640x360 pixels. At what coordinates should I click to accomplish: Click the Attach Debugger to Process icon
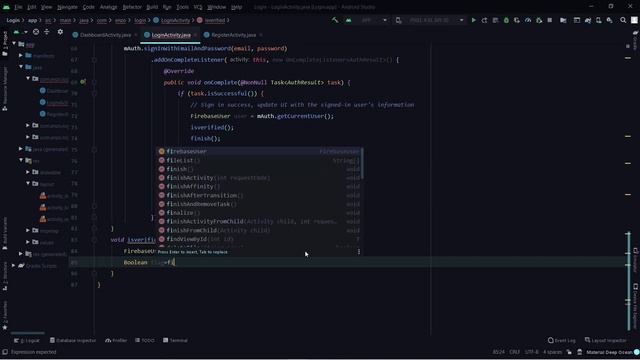pos(539,20)
